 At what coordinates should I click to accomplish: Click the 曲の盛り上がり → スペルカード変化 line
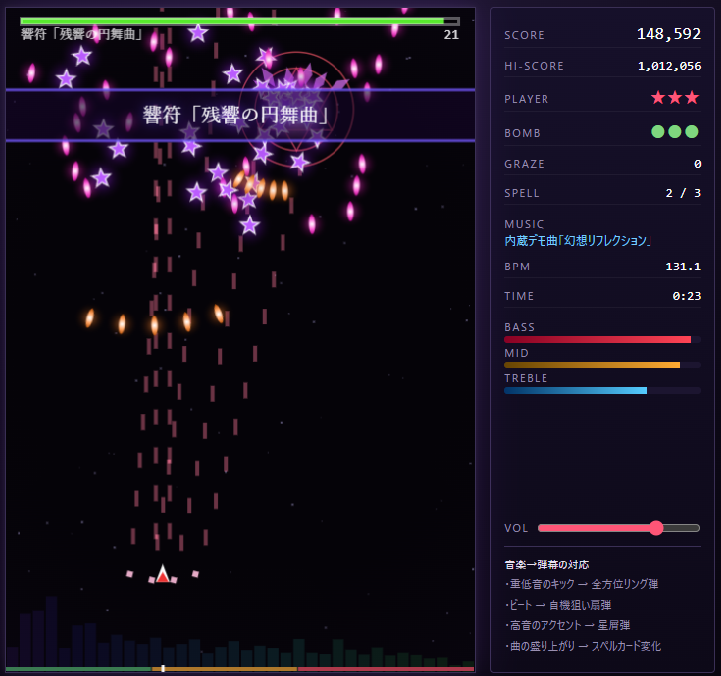(583, 646)
